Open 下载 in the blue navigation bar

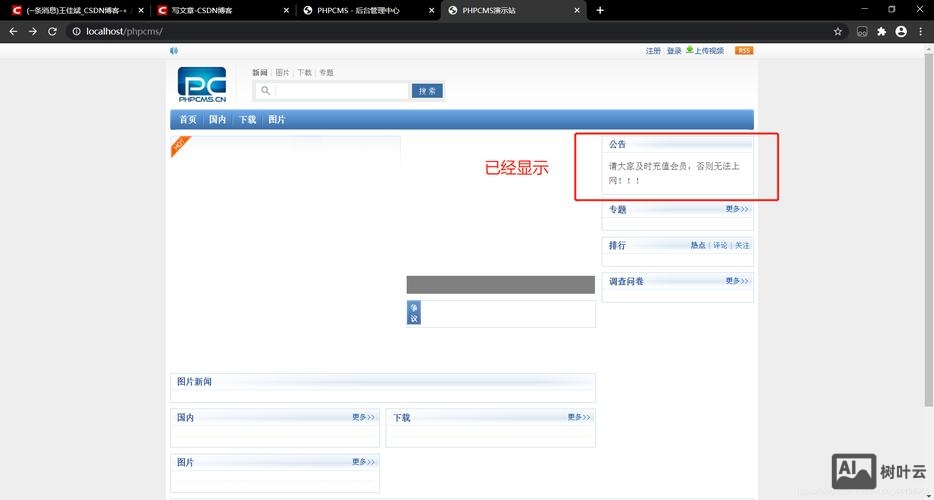coord(247,120)
